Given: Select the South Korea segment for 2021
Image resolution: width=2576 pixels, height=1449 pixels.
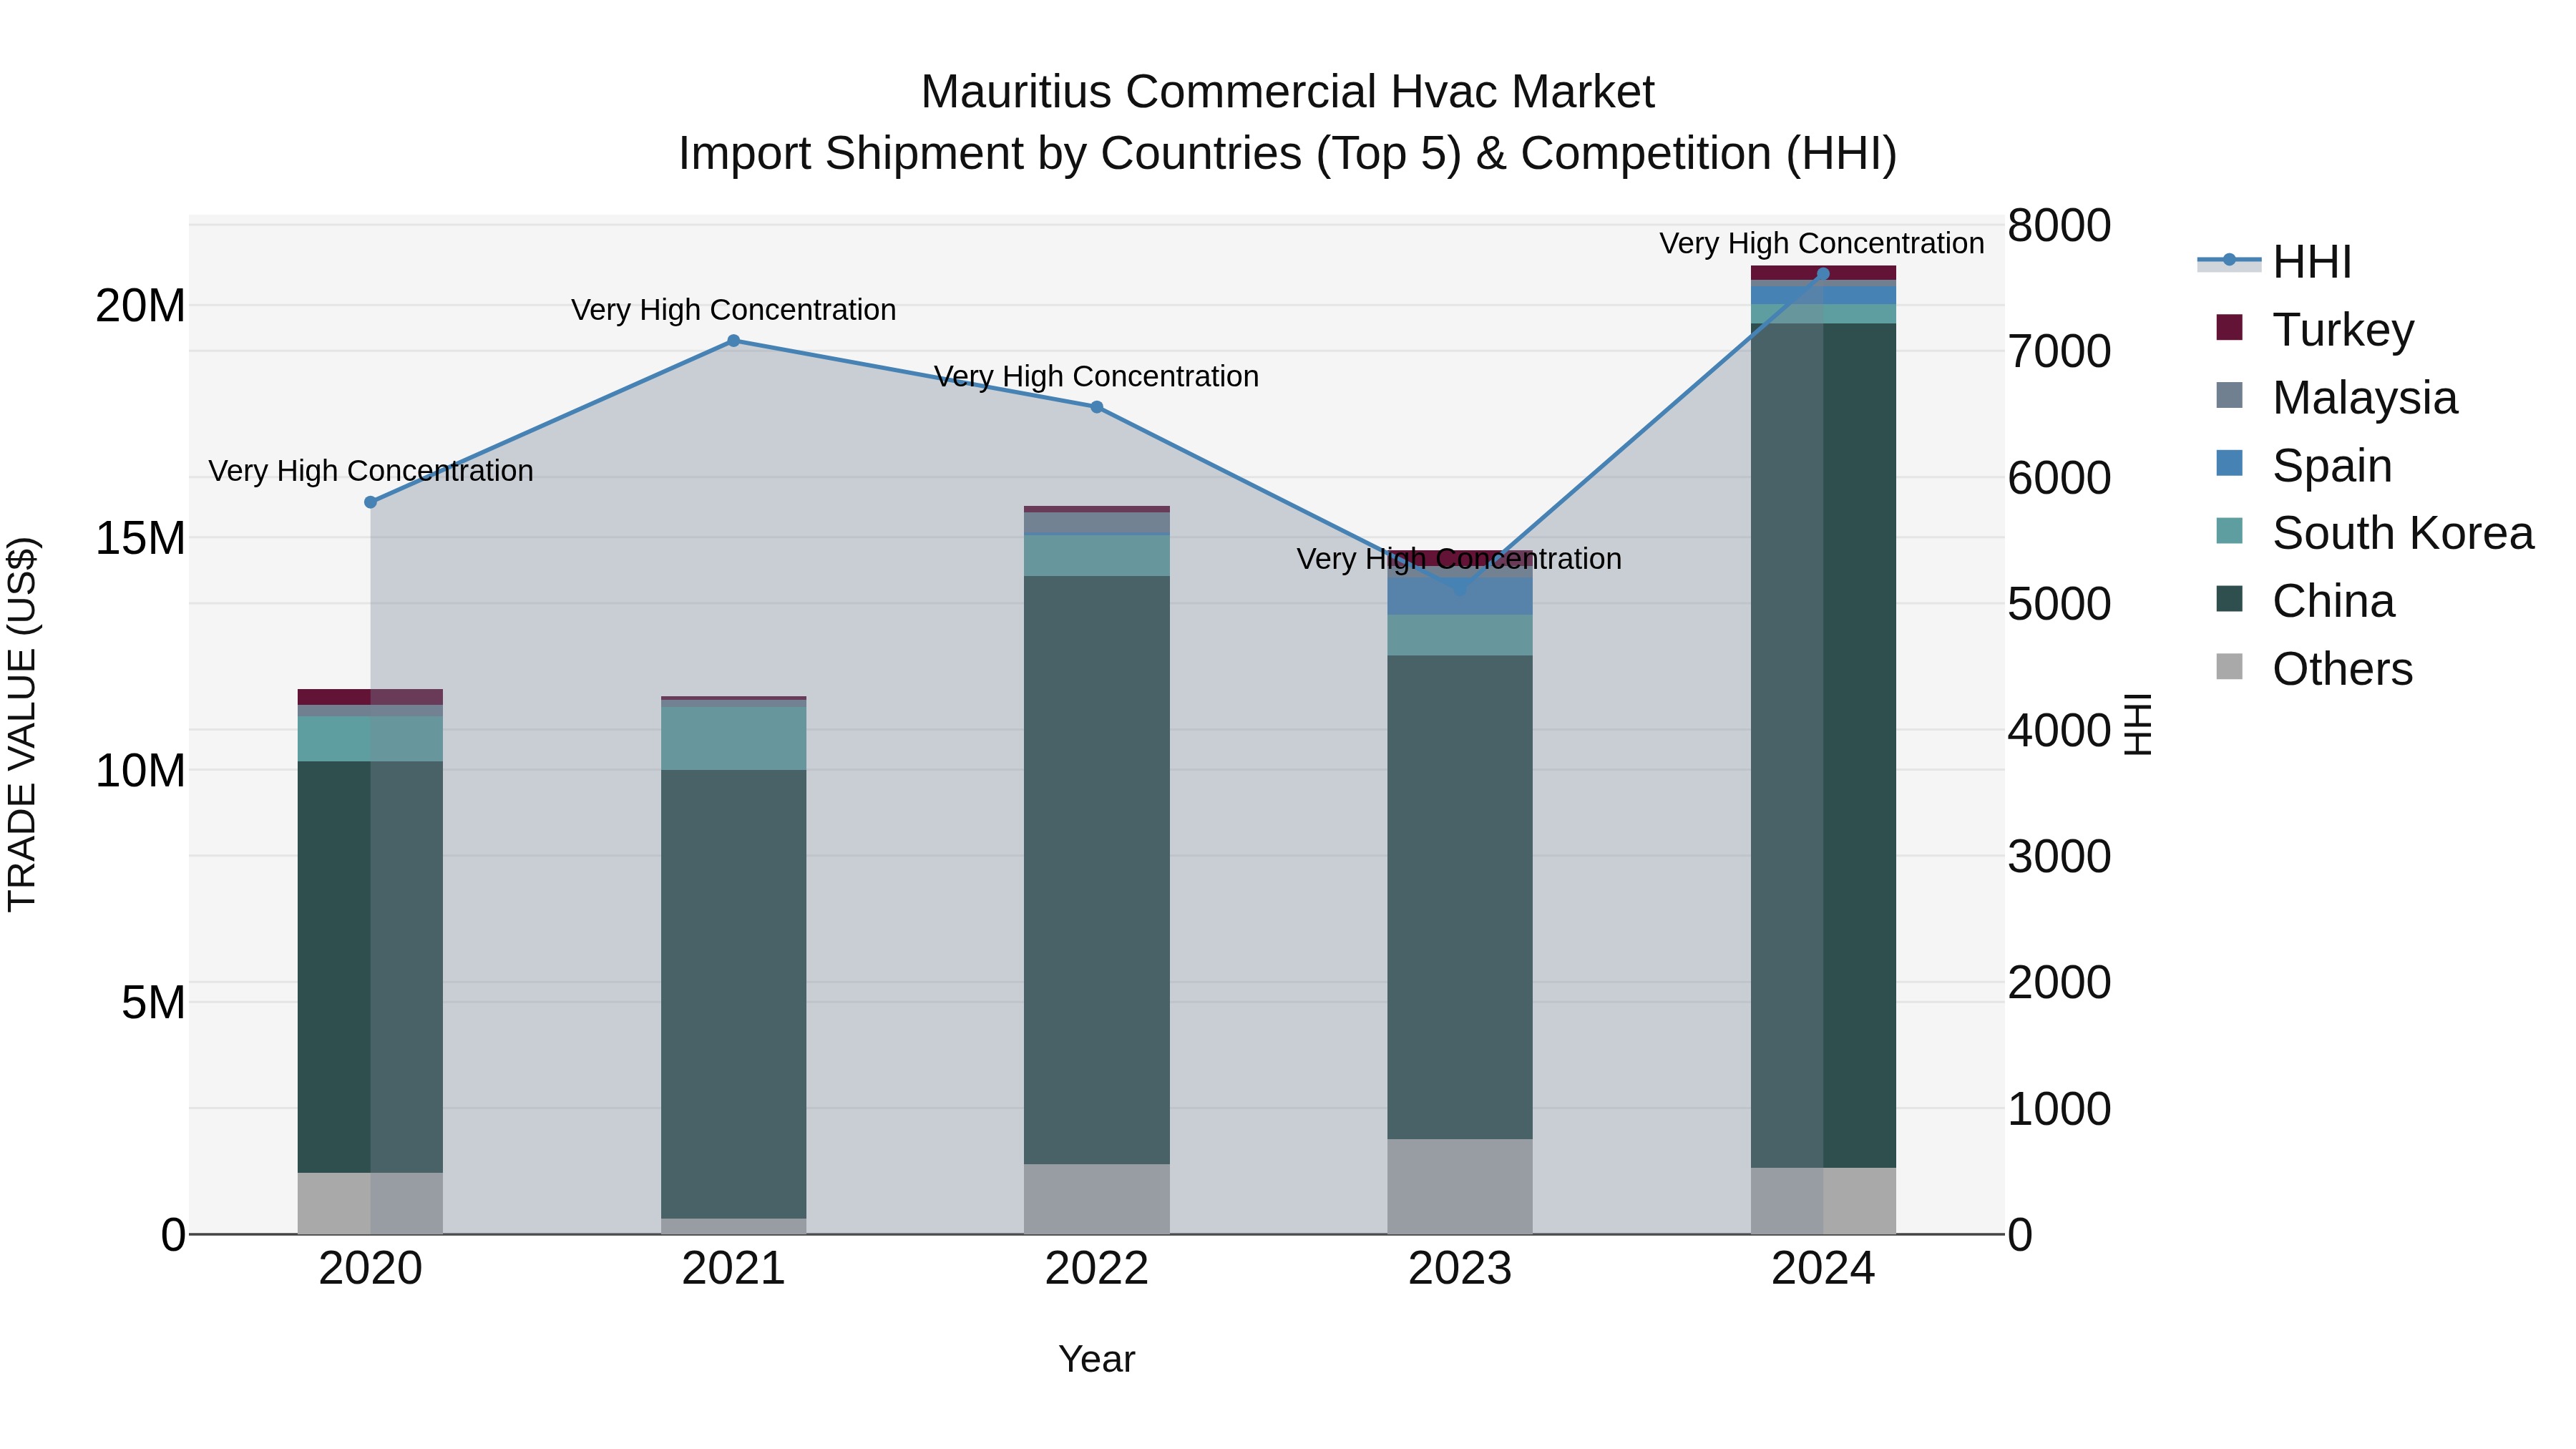Looking at the screenshot, I should pyautogui.click(x=733, y=739).
